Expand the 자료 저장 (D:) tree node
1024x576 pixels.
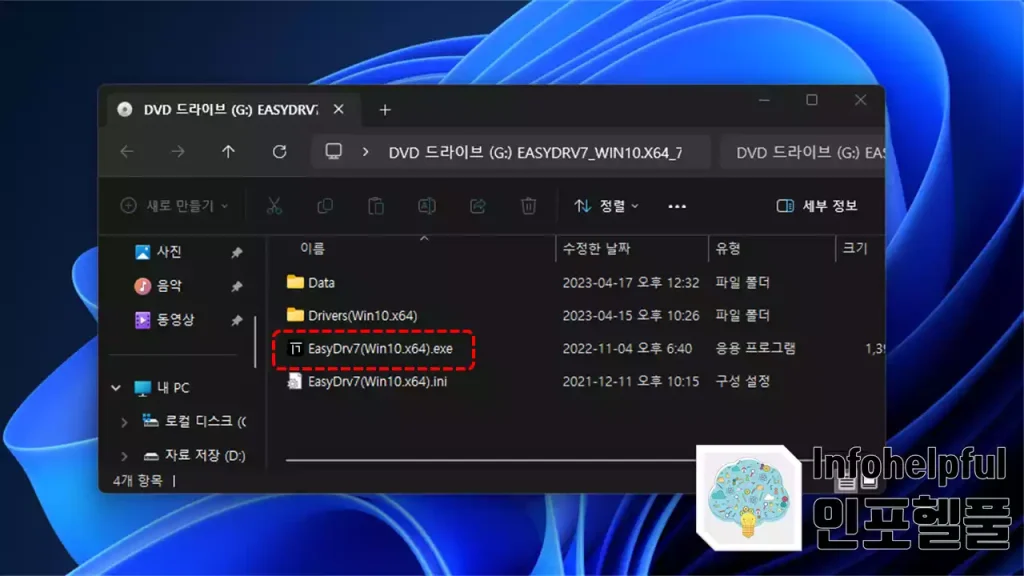pos(124,456)
